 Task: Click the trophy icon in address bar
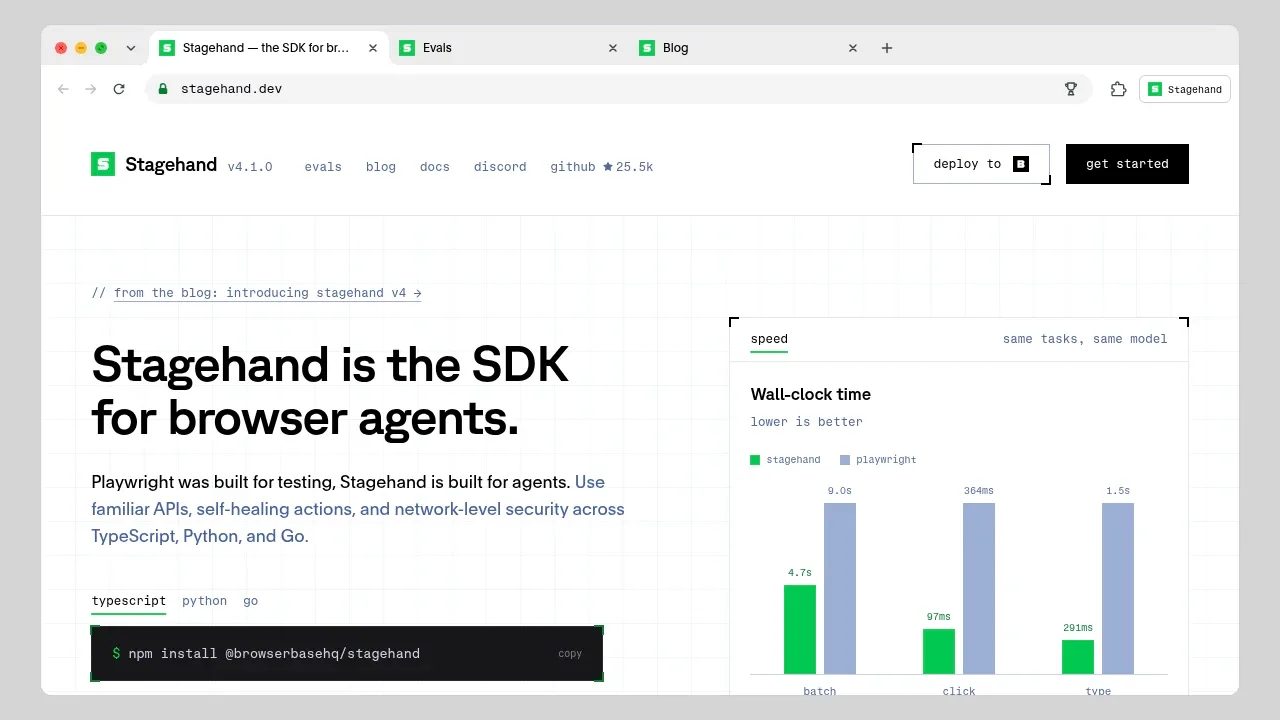(x=1071, y=89)
